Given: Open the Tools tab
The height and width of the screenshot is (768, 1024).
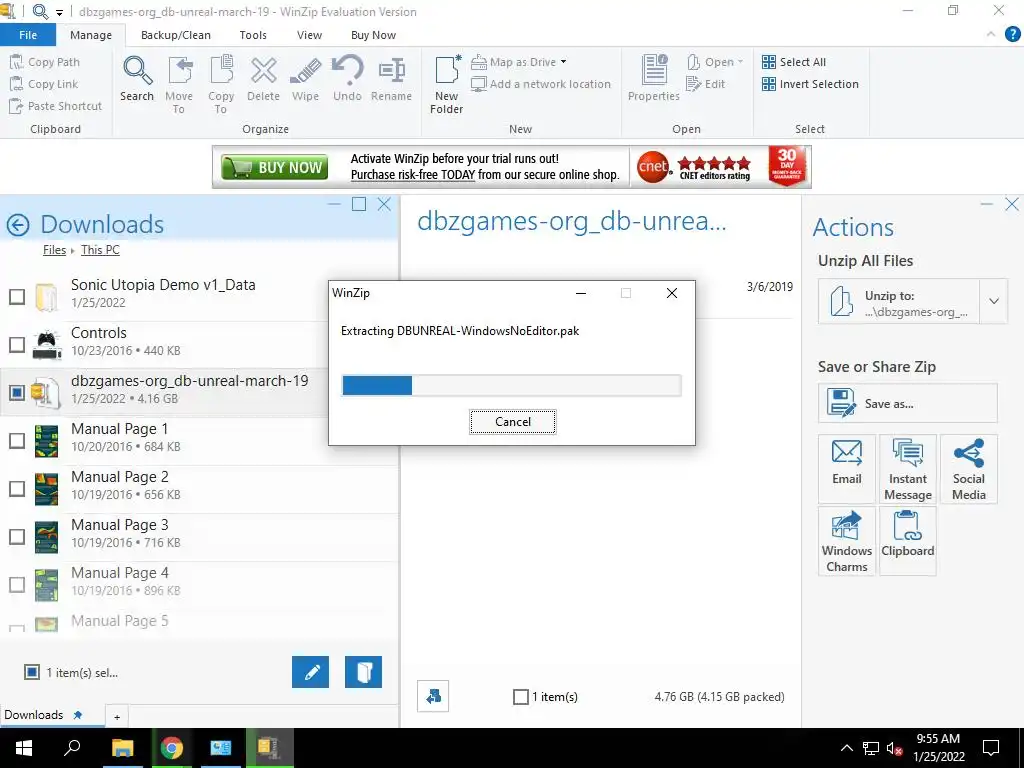Looking at the screenshot, I should [253, 35].
